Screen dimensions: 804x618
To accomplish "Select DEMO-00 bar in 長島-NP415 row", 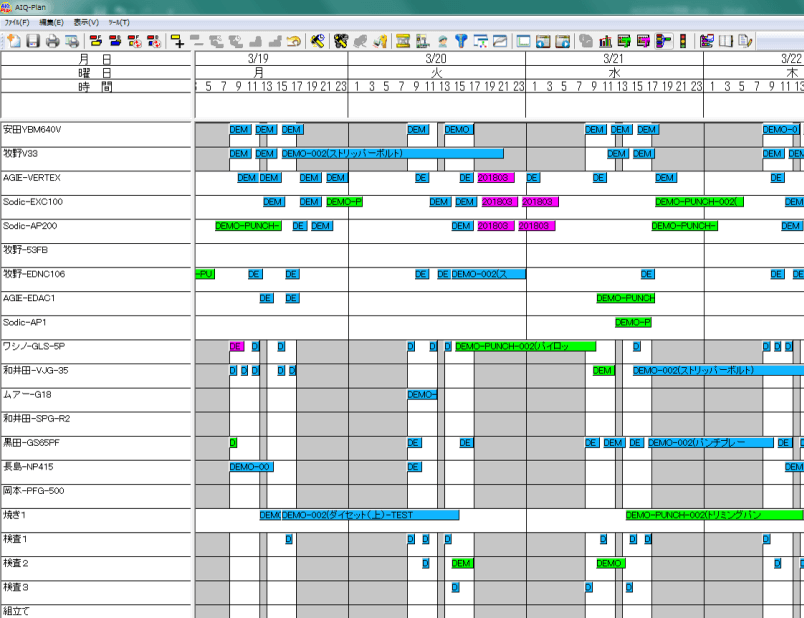I will 251,467.
